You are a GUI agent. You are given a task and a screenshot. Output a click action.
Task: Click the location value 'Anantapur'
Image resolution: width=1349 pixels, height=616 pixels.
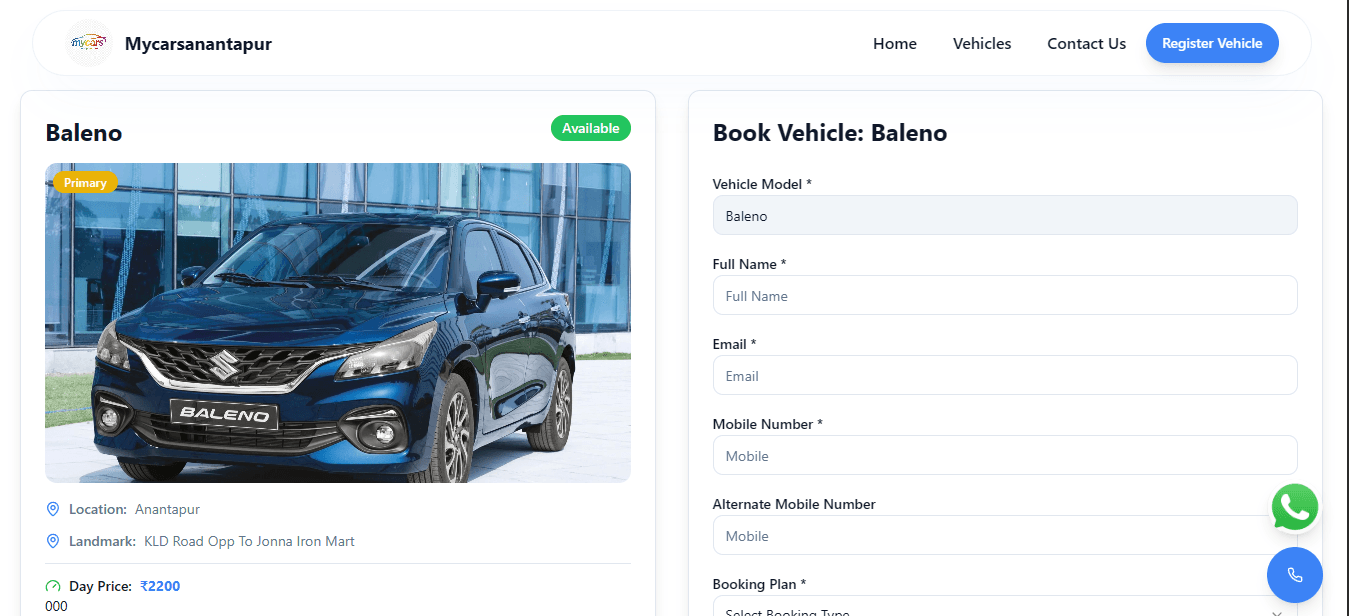coord(167,509)
